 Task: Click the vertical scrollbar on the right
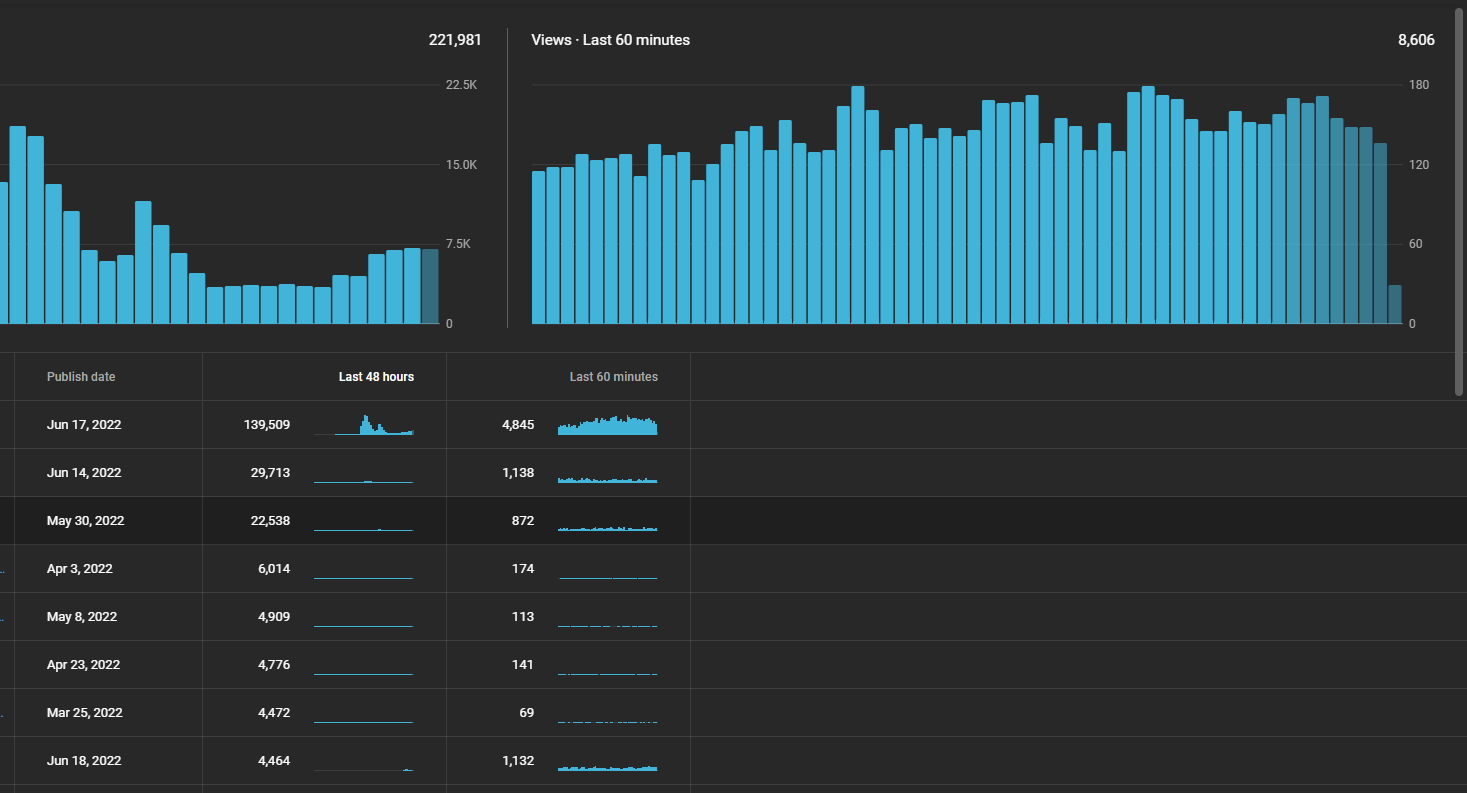[1459, 200]
